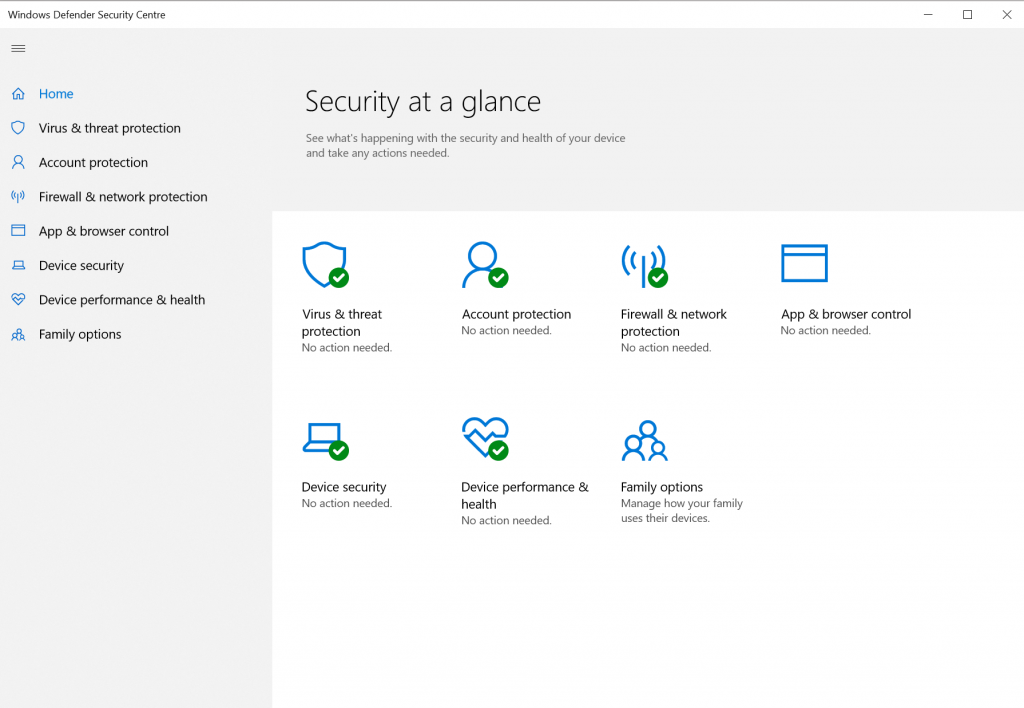1024x708 pixels.
Task: Click the App & browser control window tile icon
Action: coord(805,263)
